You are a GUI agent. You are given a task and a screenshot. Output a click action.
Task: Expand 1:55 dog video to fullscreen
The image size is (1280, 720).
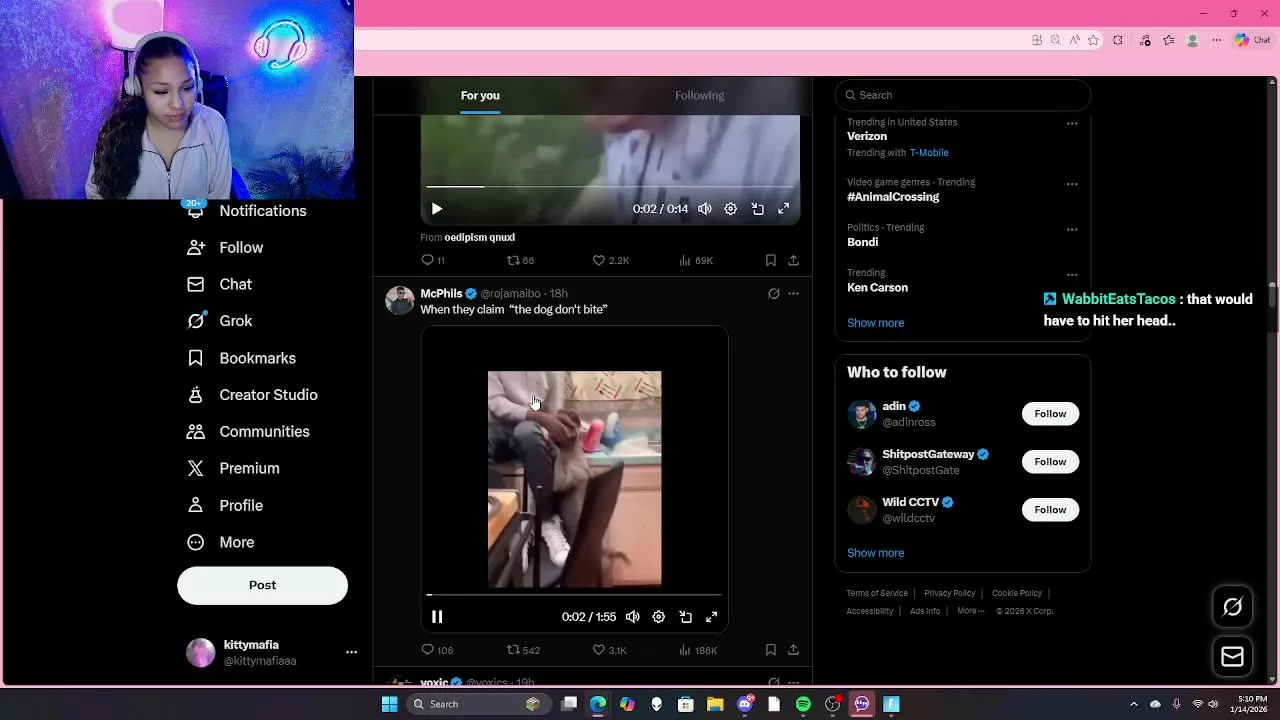coord(712,617)
